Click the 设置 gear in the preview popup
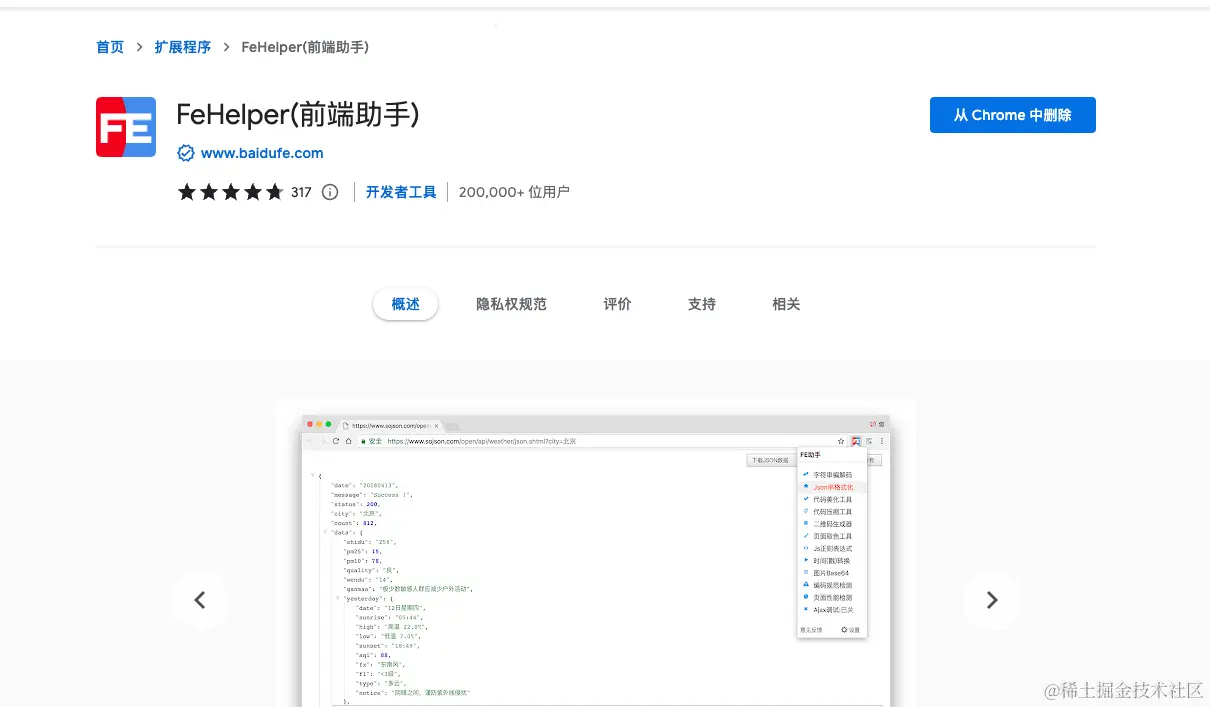 [850, 630]
